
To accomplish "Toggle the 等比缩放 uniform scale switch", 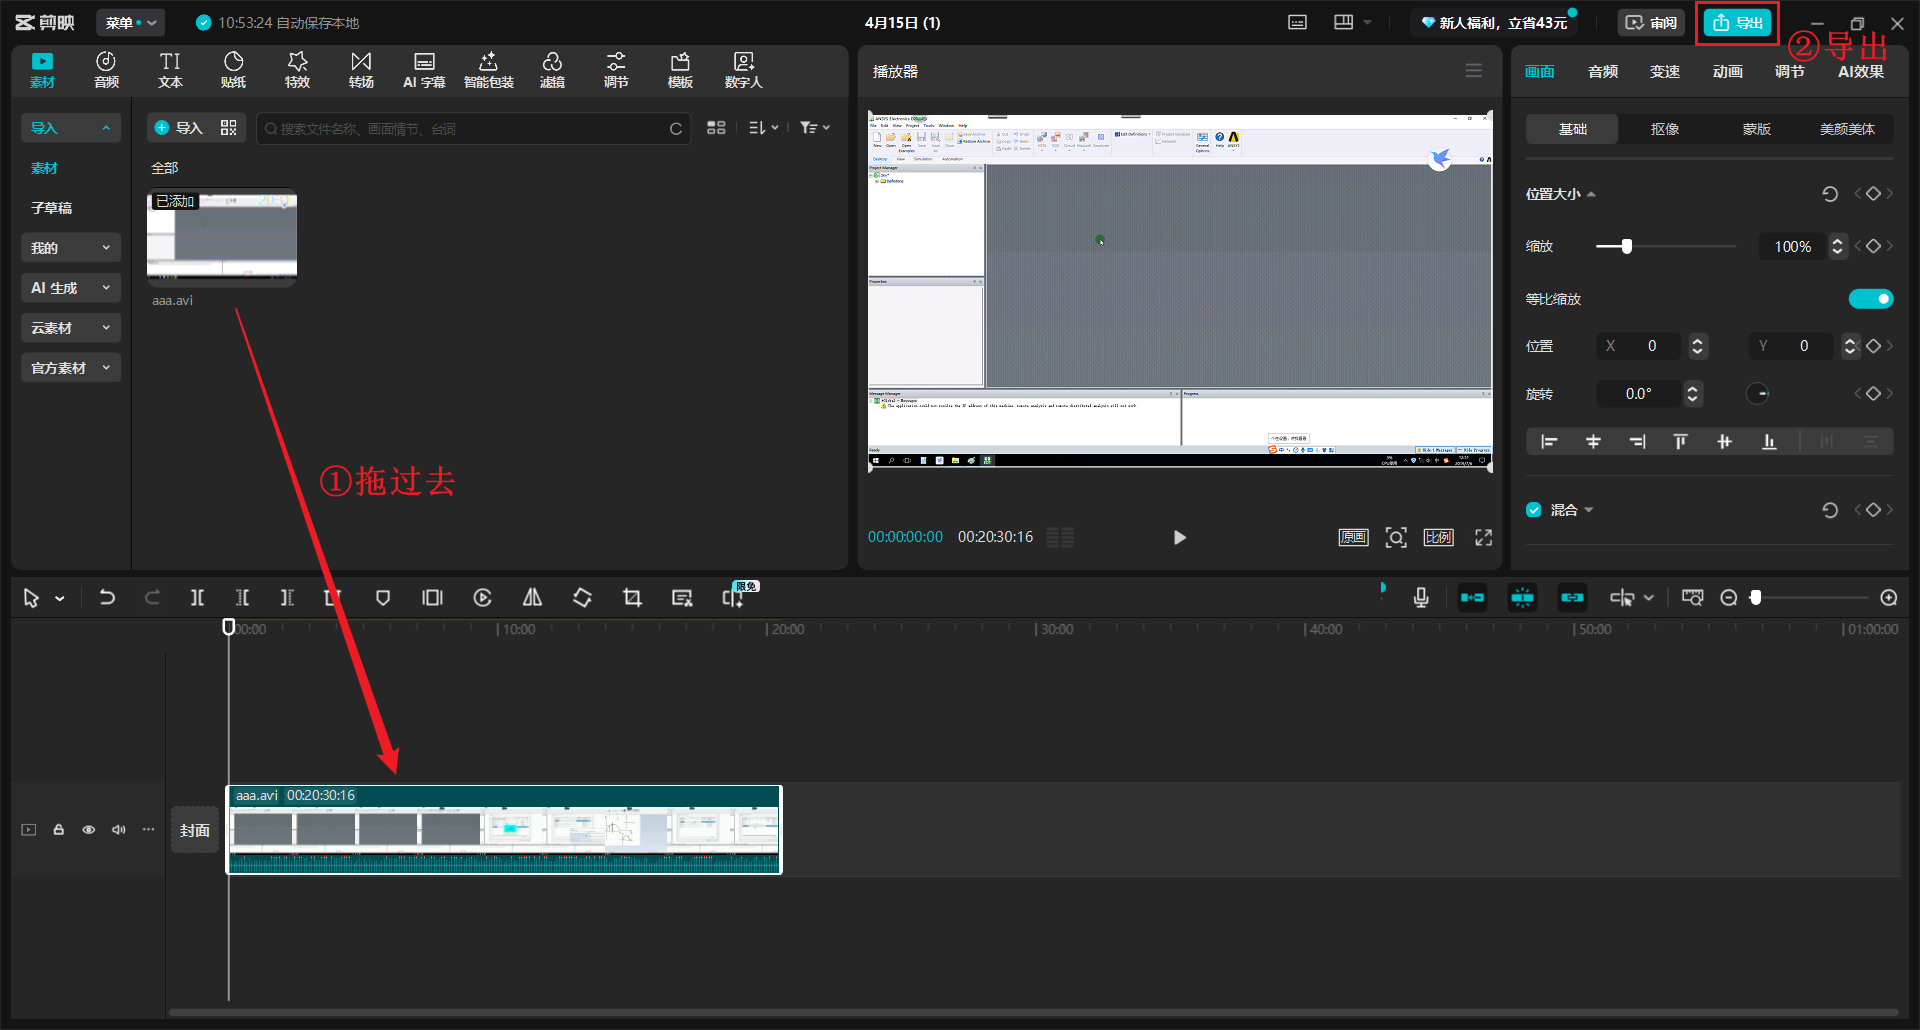I will click(1870, 298).
